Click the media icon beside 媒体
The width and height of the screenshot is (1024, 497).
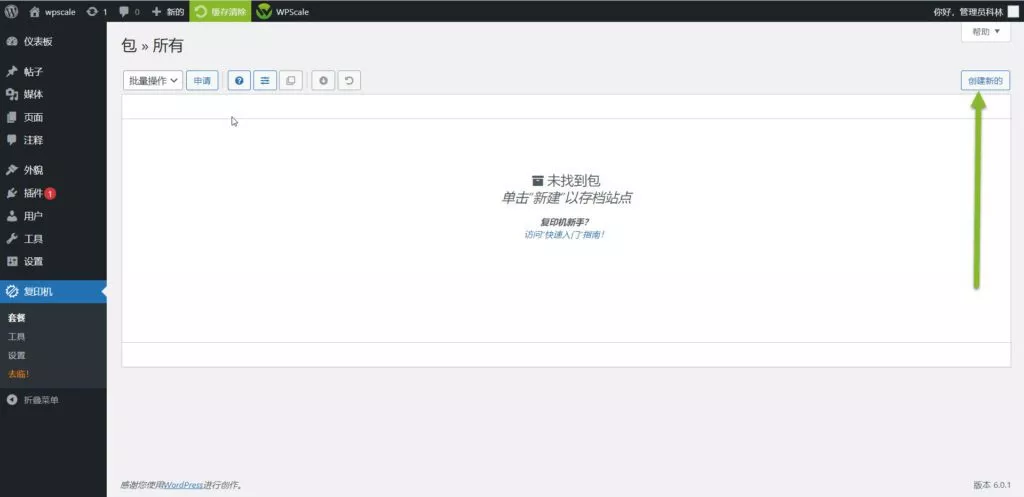(x=12, y=95)
